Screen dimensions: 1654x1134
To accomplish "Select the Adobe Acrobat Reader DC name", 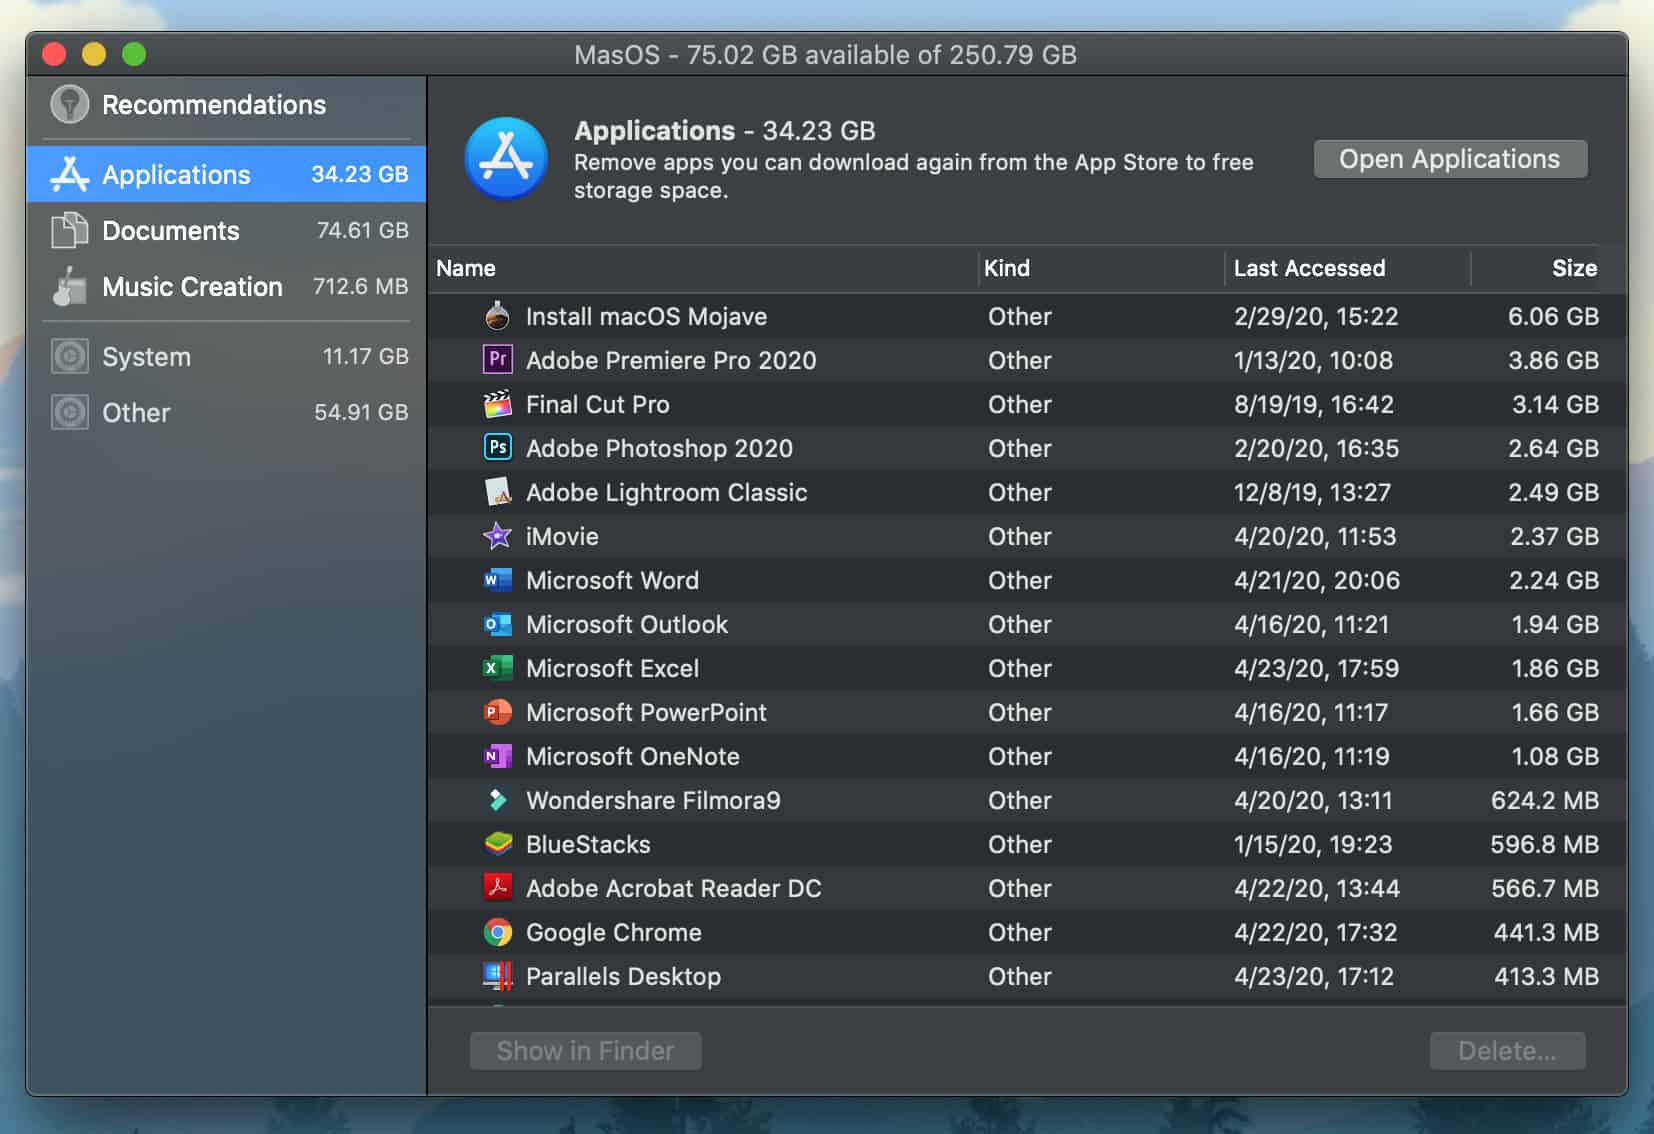I will point(673,888).
